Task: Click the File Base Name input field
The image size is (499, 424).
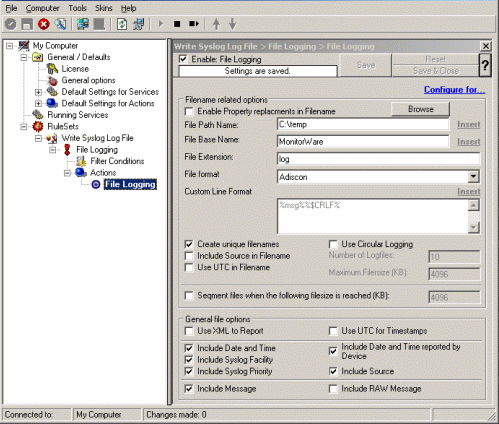Action: tap(363, 142)
